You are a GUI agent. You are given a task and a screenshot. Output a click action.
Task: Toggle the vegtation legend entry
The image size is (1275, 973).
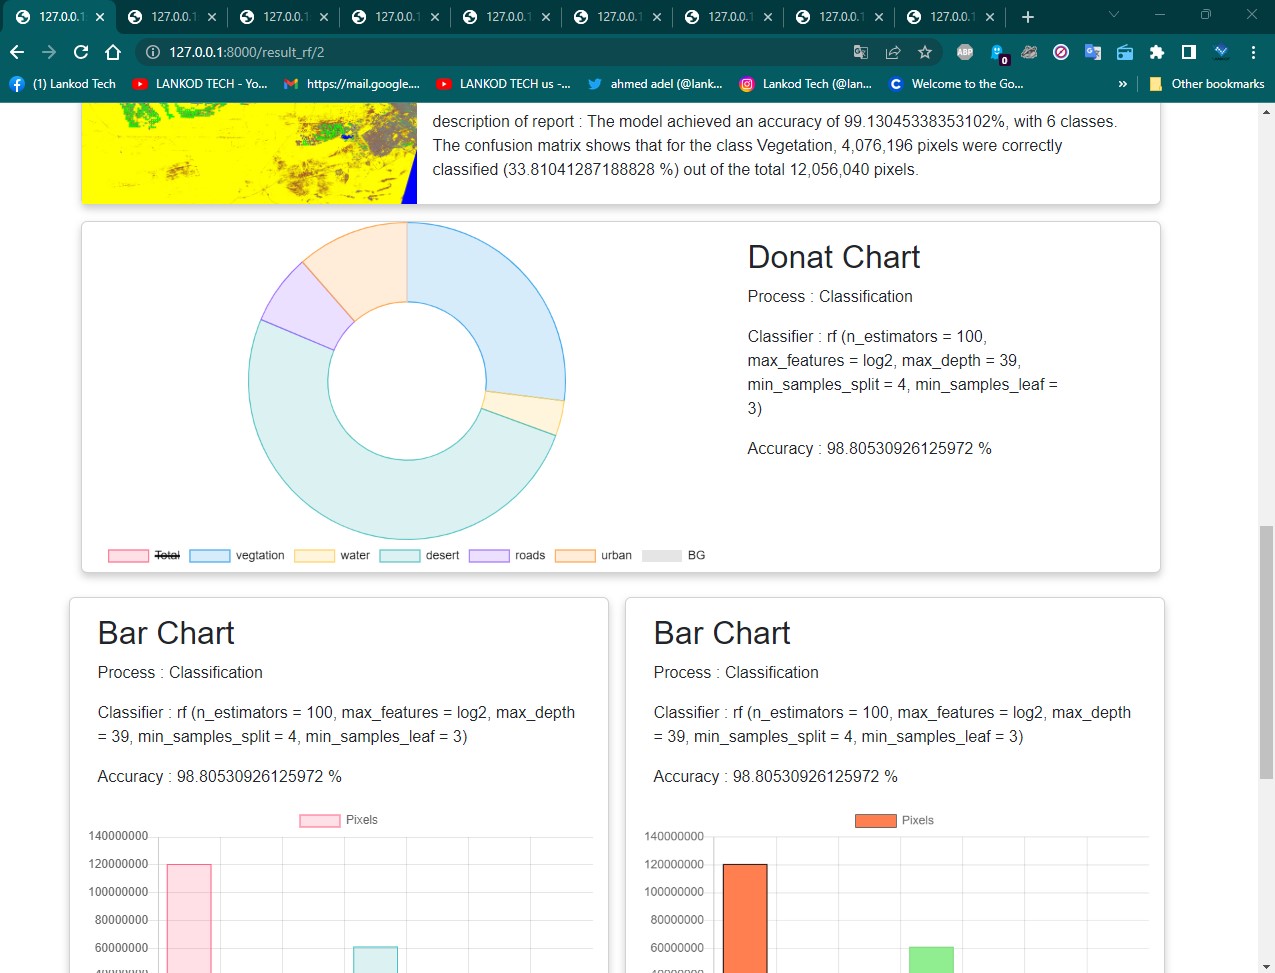pos(237,555)
